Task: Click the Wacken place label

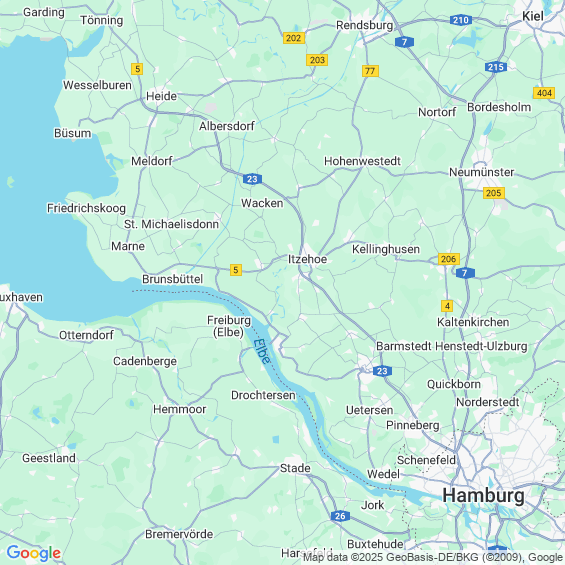Action: pyautogui.click(x=262, y=203)
